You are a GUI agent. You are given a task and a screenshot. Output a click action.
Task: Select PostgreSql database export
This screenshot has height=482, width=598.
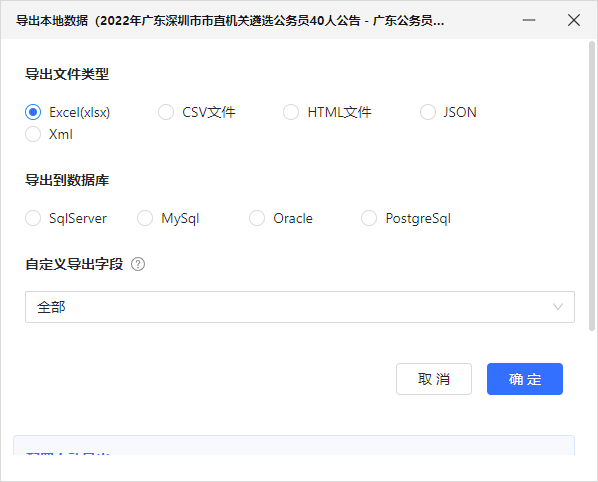click(x=369, y=218)
